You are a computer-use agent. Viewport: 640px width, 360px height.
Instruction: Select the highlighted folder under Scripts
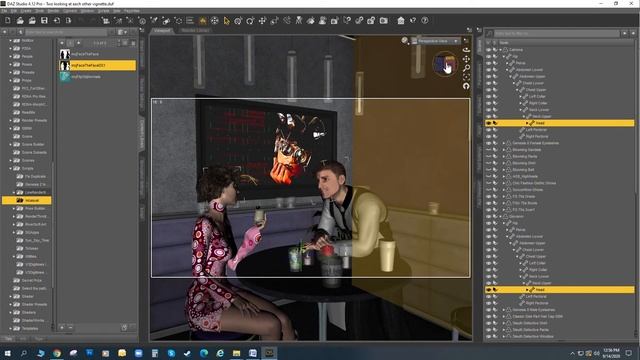[27, 200]
